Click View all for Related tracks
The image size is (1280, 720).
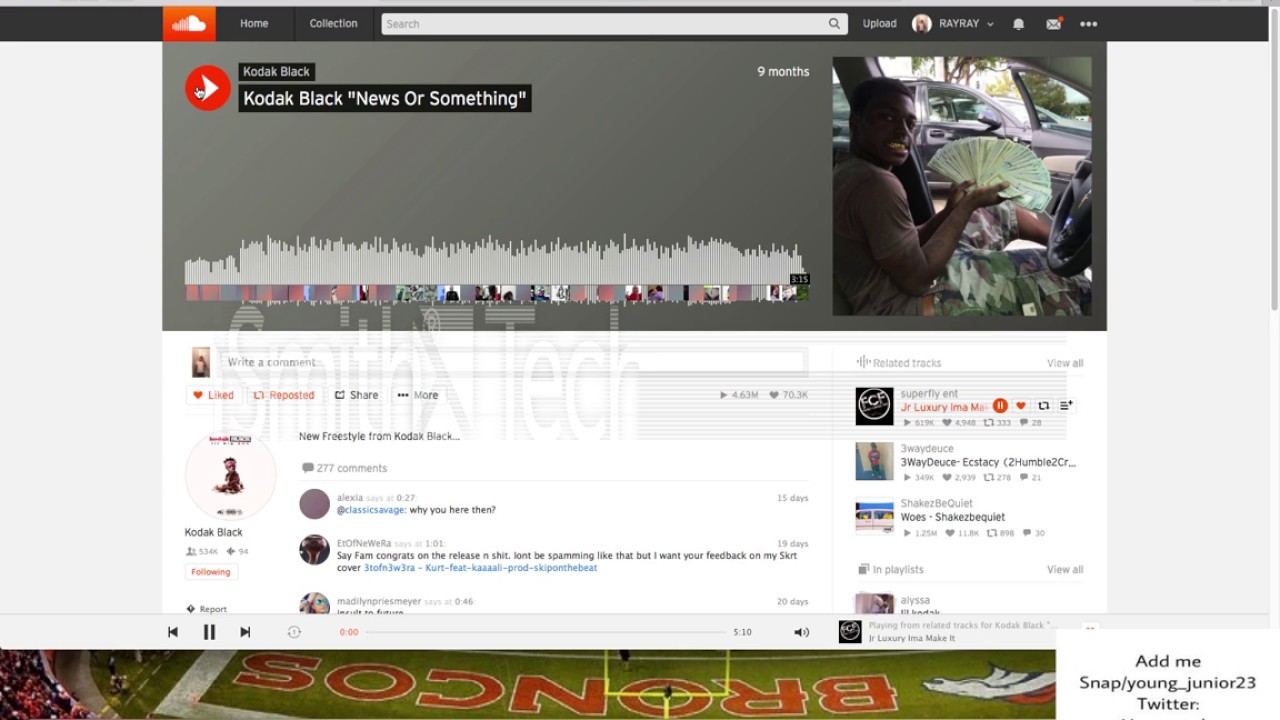[1064, 363]
